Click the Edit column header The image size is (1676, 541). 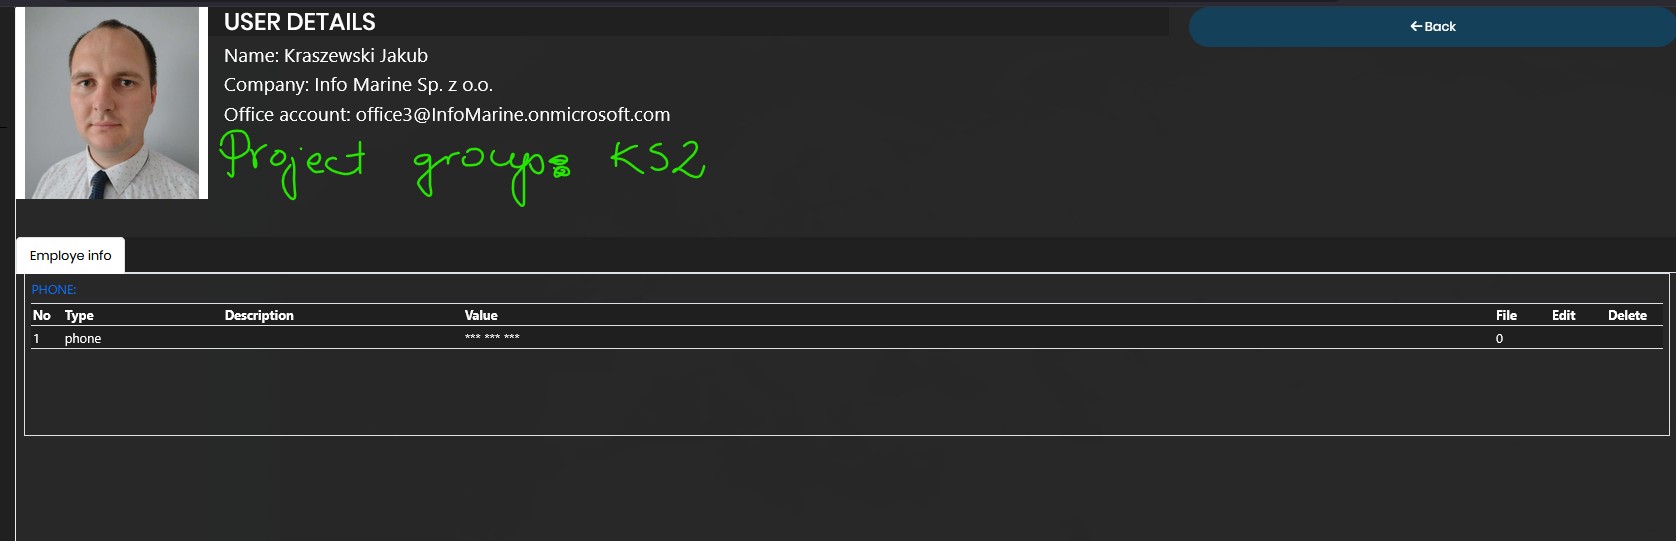[x=1563, y=315]
